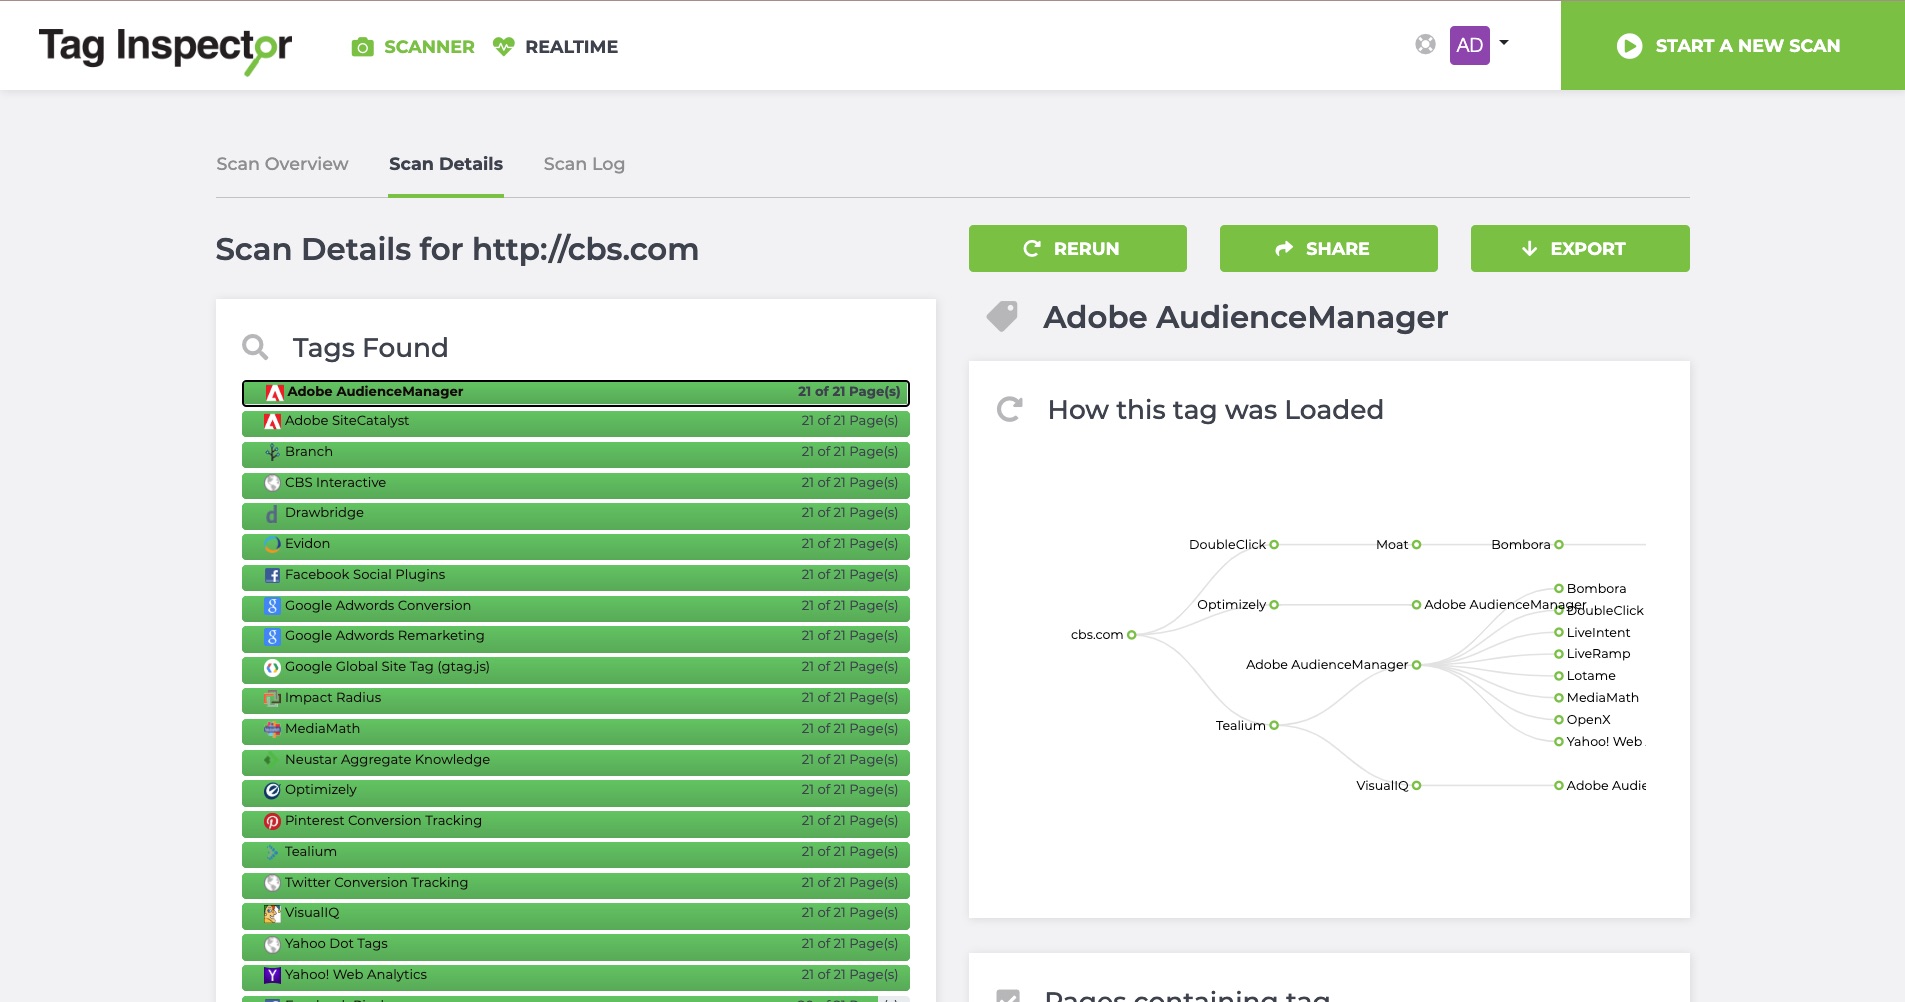The height and width of the screenshot is (1002, 1905).
Task: Click the Facebook Social Plugins icon
Action: pyautogui.click(x=272, y=575)
